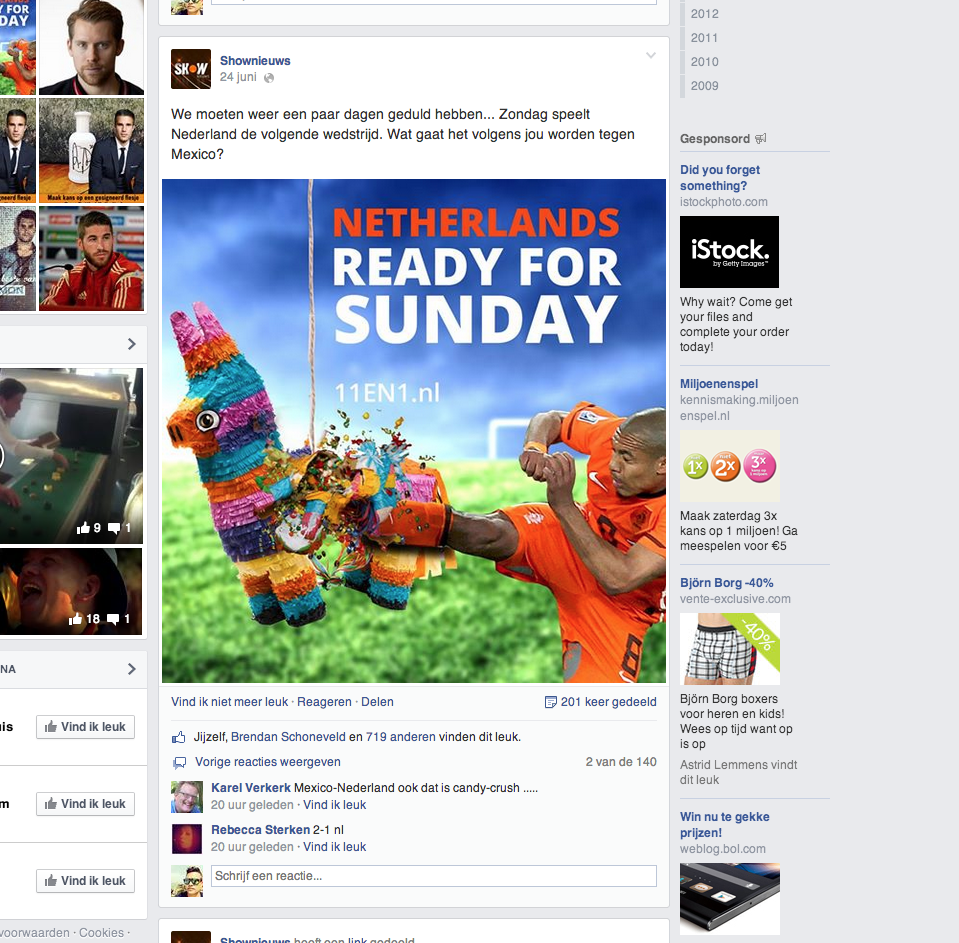
Task: Expand the section chevron above the like buttons
Action: (131, 669)
